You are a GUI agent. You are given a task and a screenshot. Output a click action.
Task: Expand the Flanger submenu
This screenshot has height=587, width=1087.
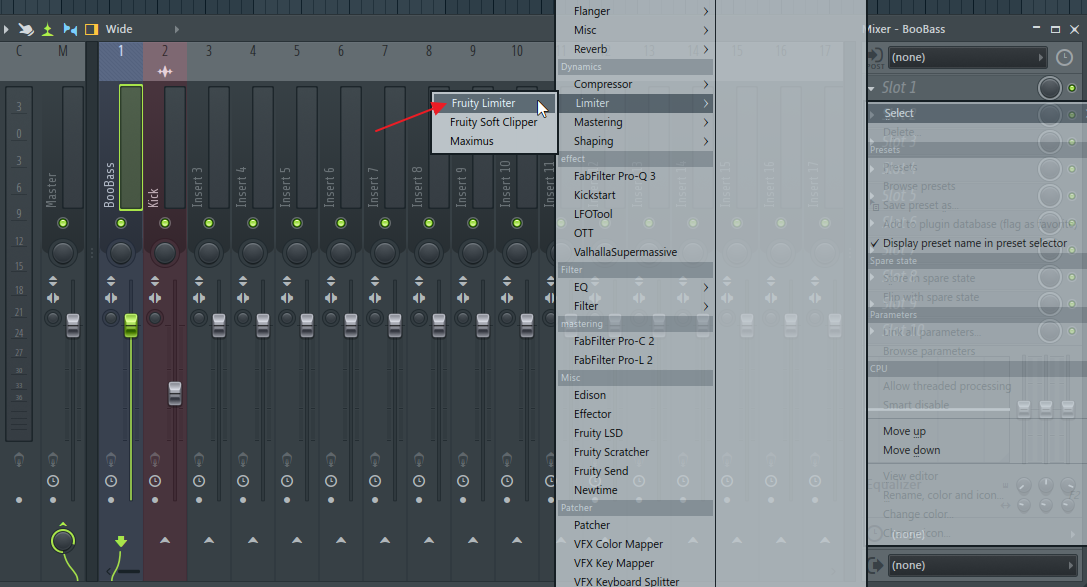coord(636,11)
